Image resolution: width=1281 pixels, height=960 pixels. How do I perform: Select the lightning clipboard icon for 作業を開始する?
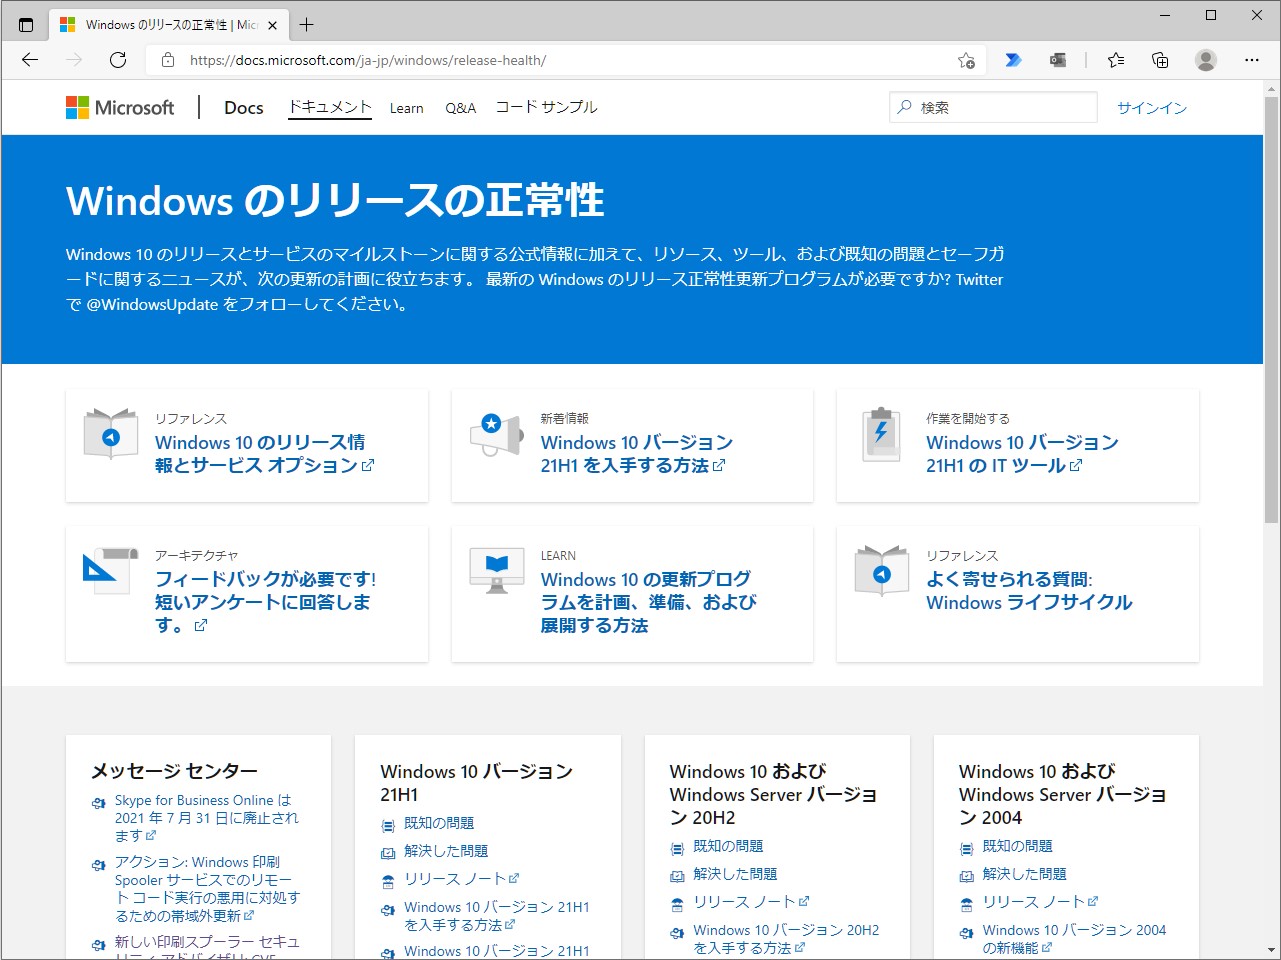[x=881, y=434]
